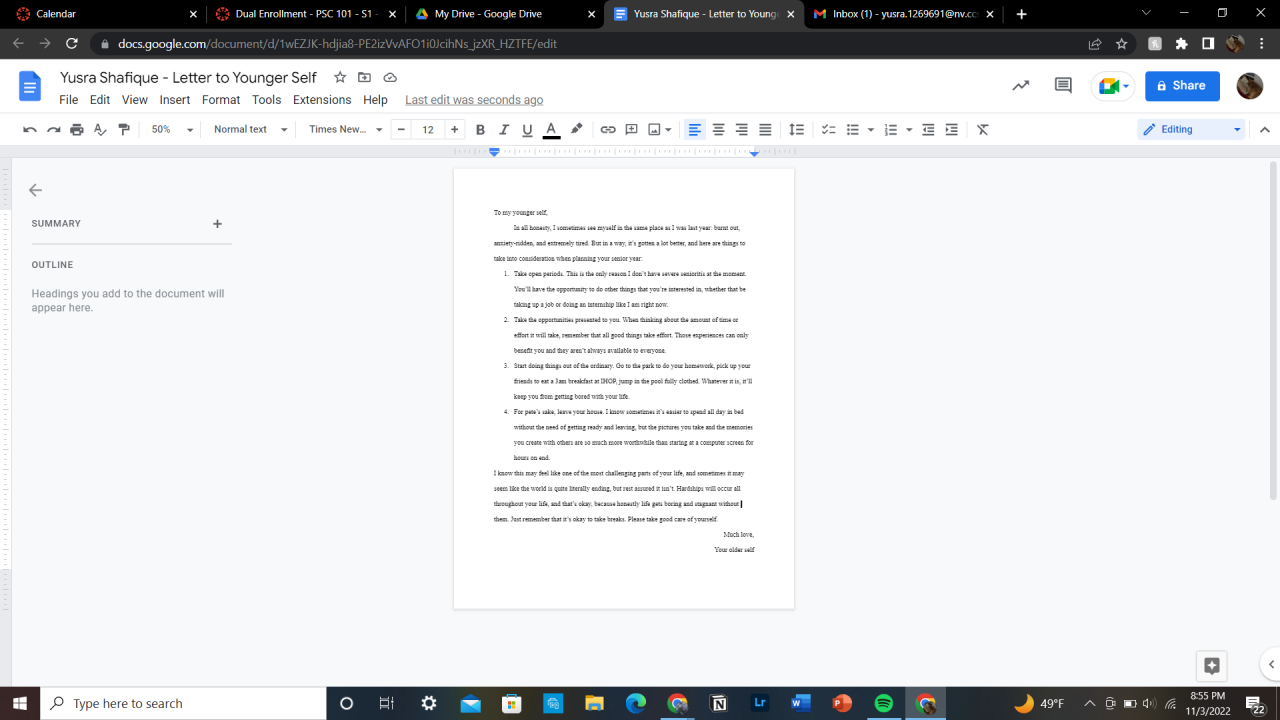Screen dimensions: 1280x720
Task: Set center text alignment
Action: [718, 129]
